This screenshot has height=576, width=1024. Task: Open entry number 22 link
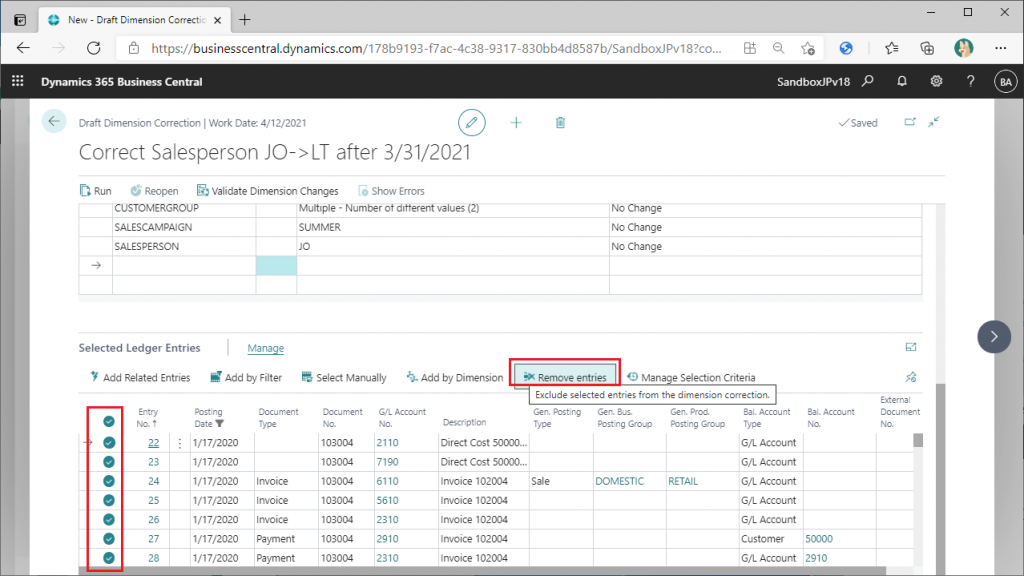153,442
